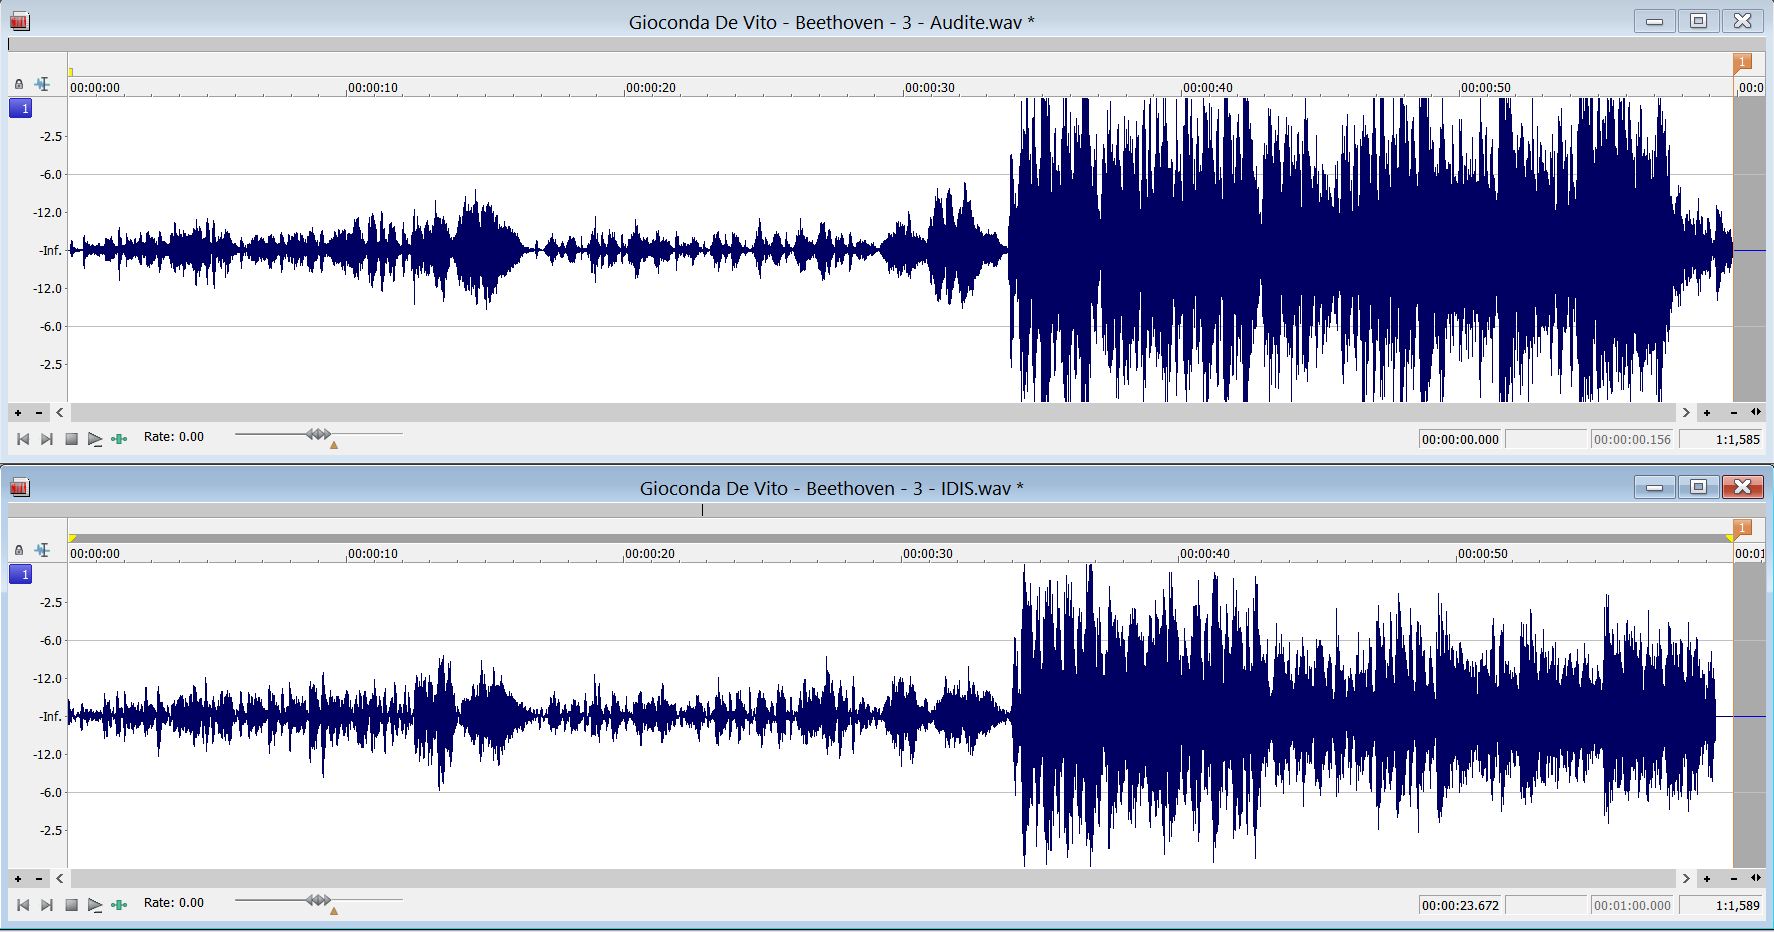
Task: Maximize the Audite.wav window
Action: click(1698, 20)
